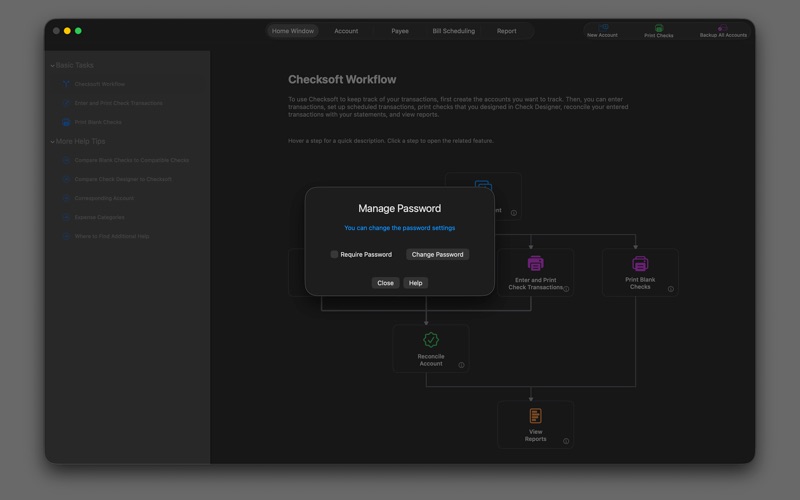Open the Enter and Print Check Transactions sidebar text
The height and width of the screenshot is (500, 800).
[x=118, y=103]
